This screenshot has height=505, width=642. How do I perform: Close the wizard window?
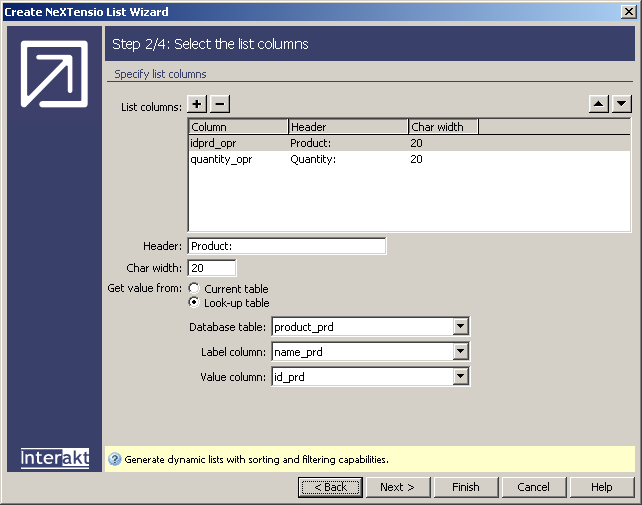click(x=628, y=12)
